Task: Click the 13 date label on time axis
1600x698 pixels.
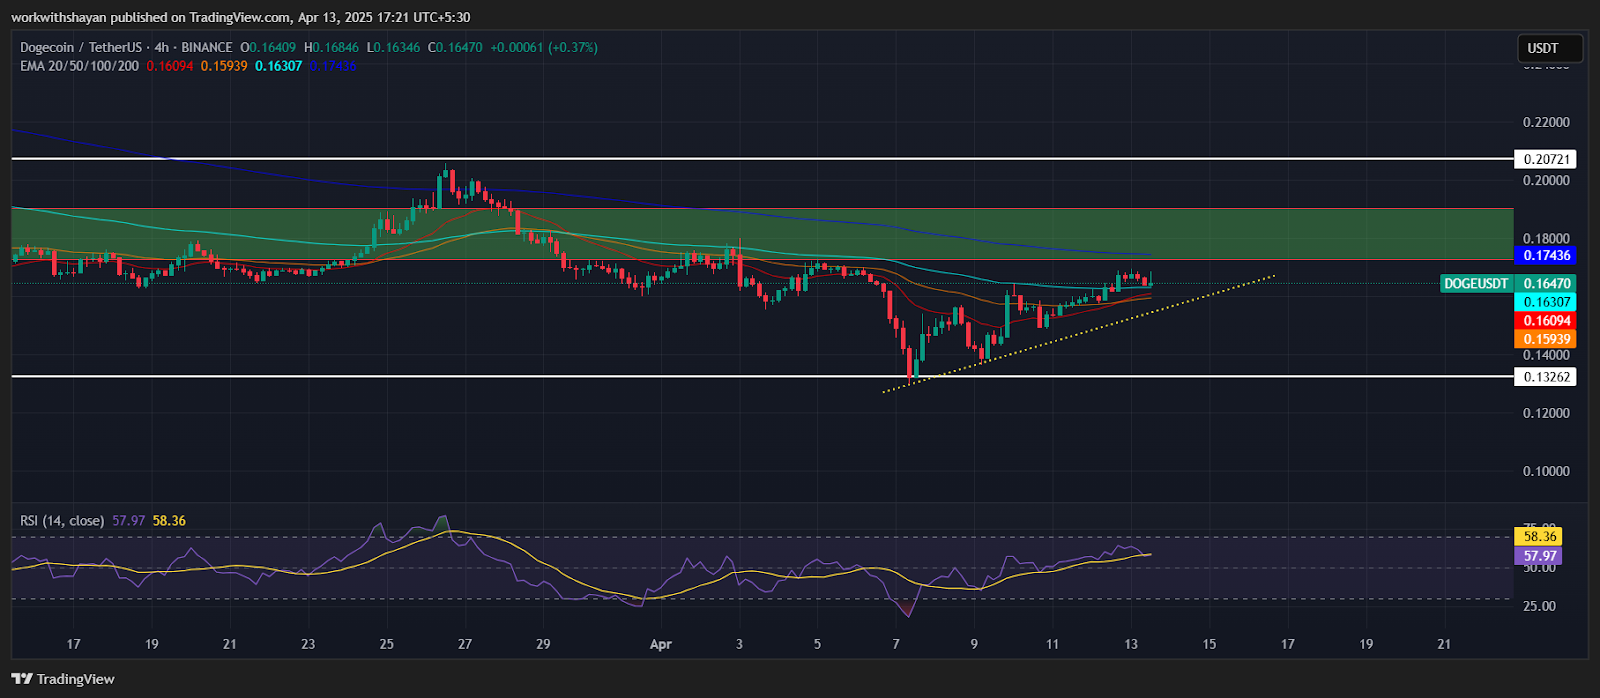Action: coord(1131,644)
